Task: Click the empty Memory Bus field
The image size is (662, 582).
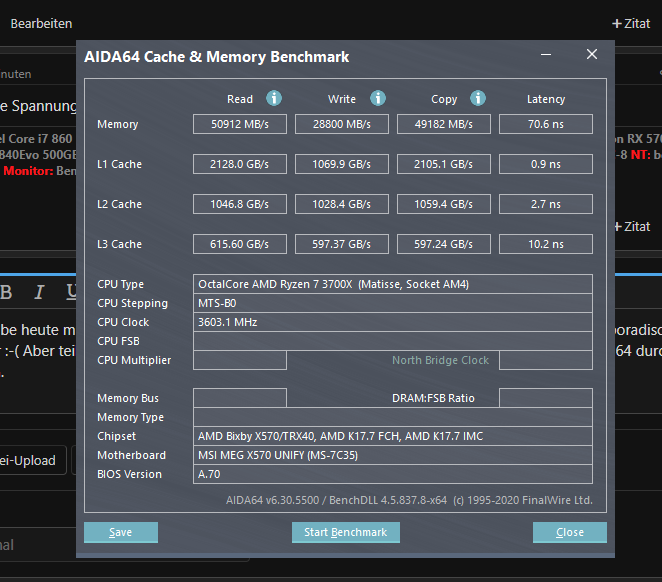Action: point(240,398)
